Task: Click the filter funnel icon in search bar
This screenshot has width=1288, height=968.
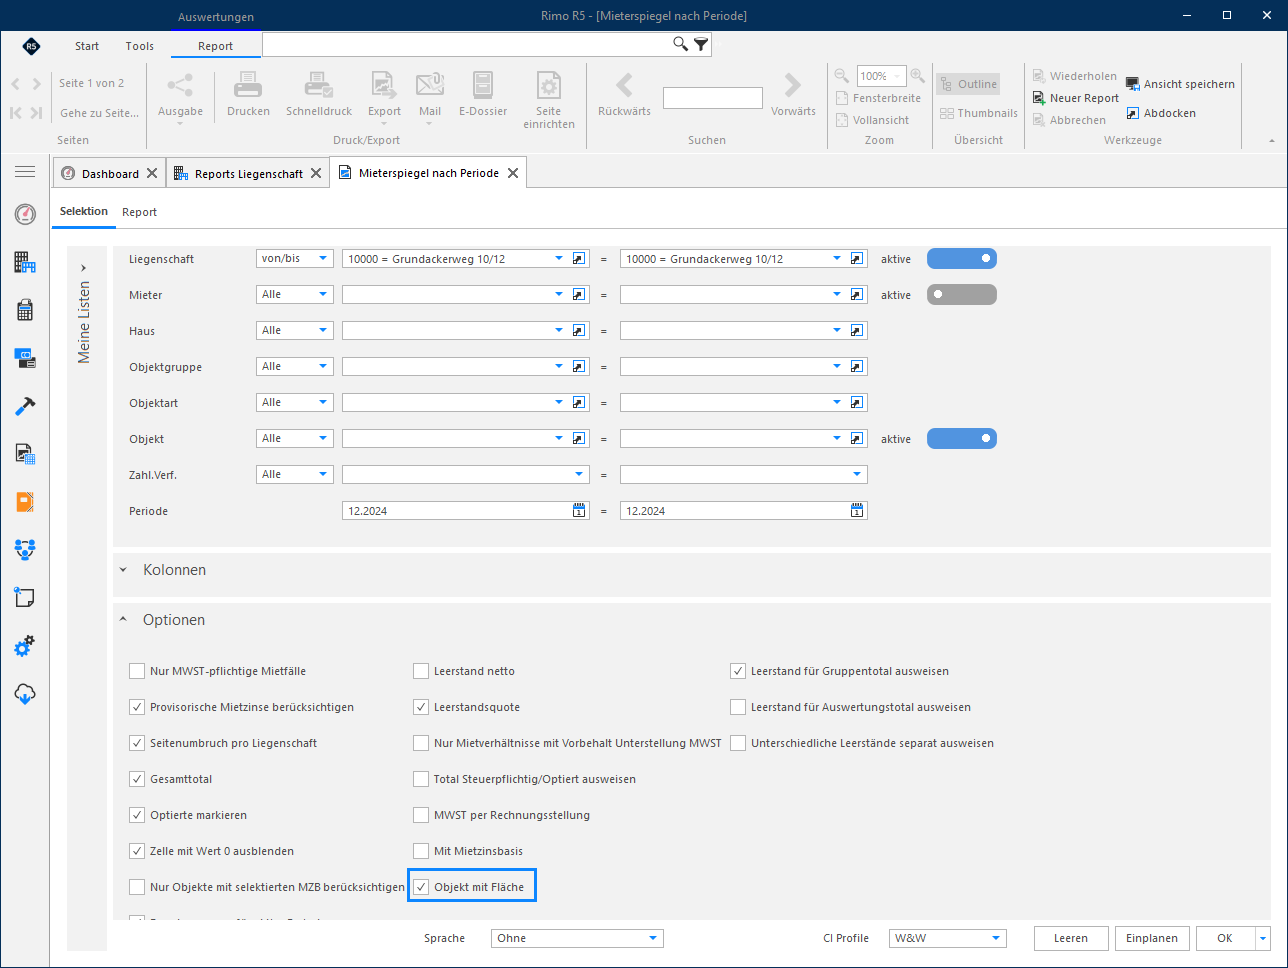Action: click(x=701, y=44)
